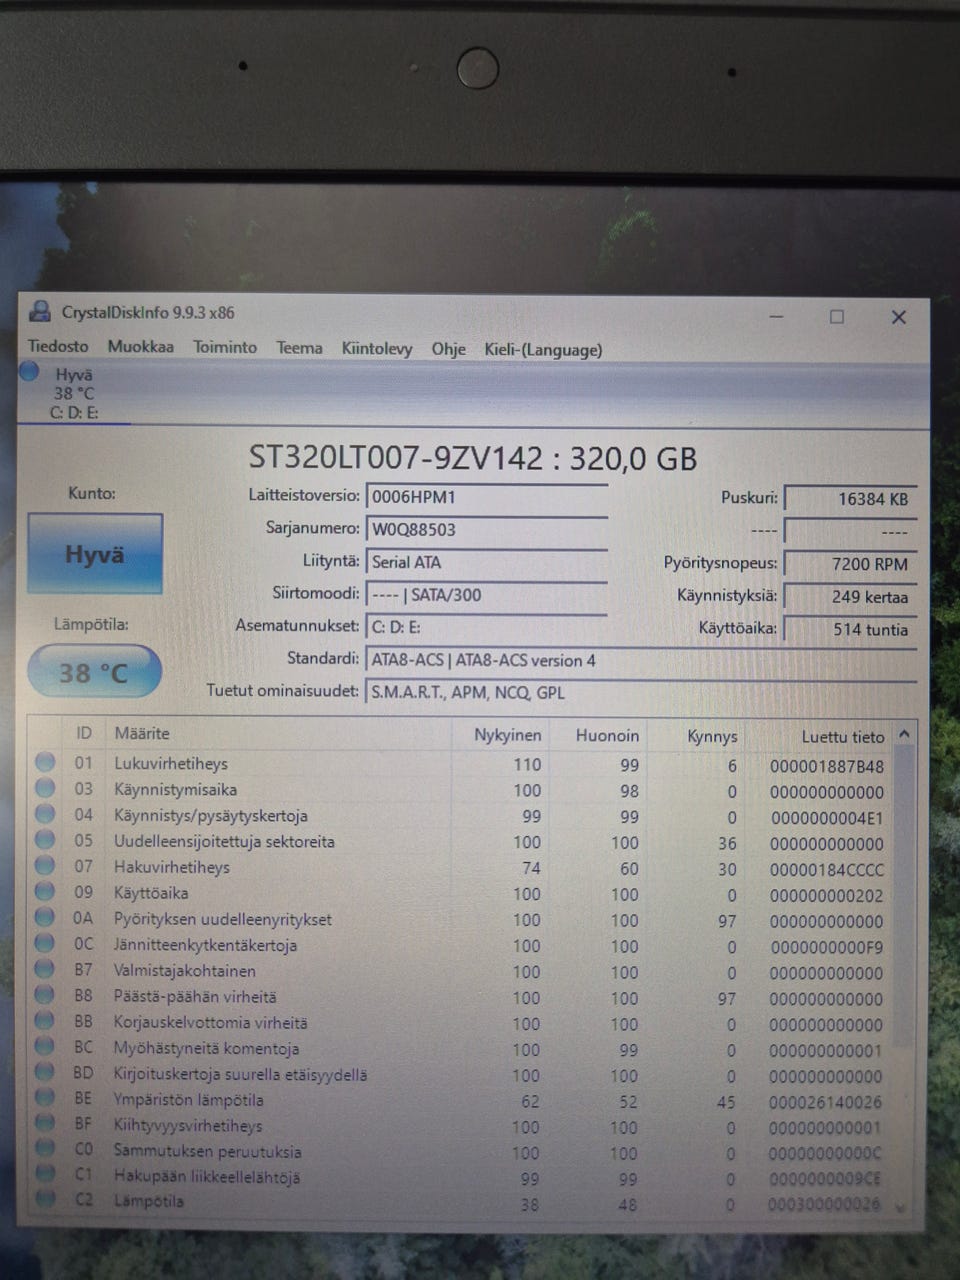Viewport: 960px width, 1280px height.
Task: Click status circle for Ympäristön lämpötila row
Action: pos(45,1099)
